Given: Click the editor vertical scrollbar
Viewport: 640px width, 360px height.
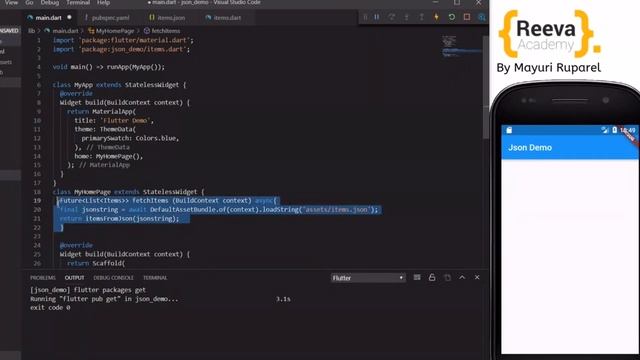Looking at the screenshot, I should [x=486, y=88].
